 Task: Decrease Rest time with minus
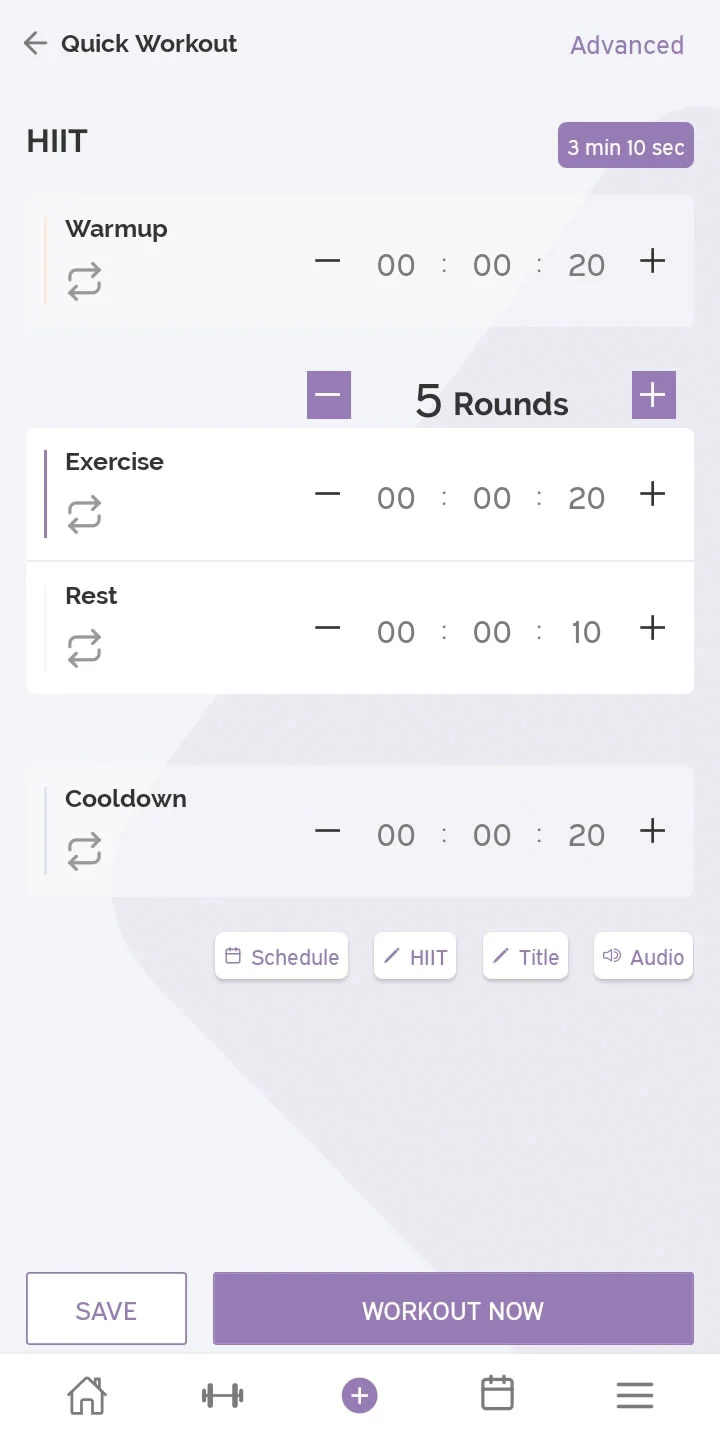coord(327,629)
